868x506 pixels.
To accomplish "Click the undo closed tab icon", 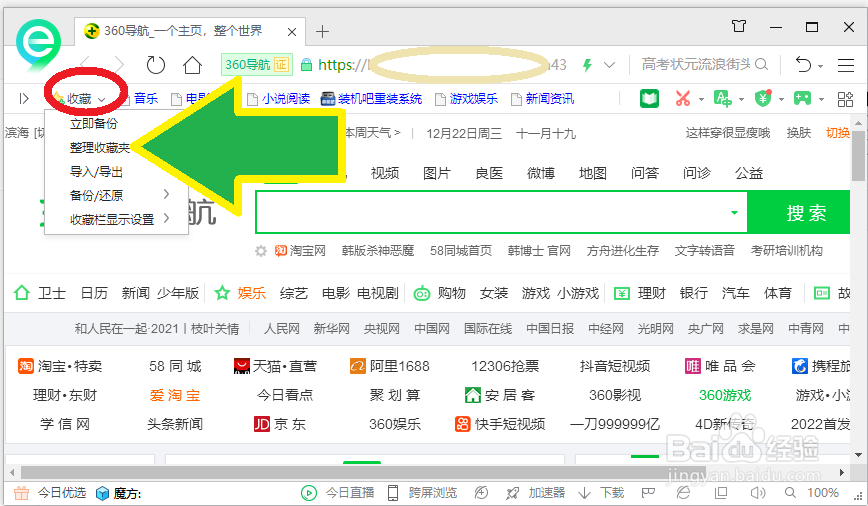I will [x=803, y=65].
